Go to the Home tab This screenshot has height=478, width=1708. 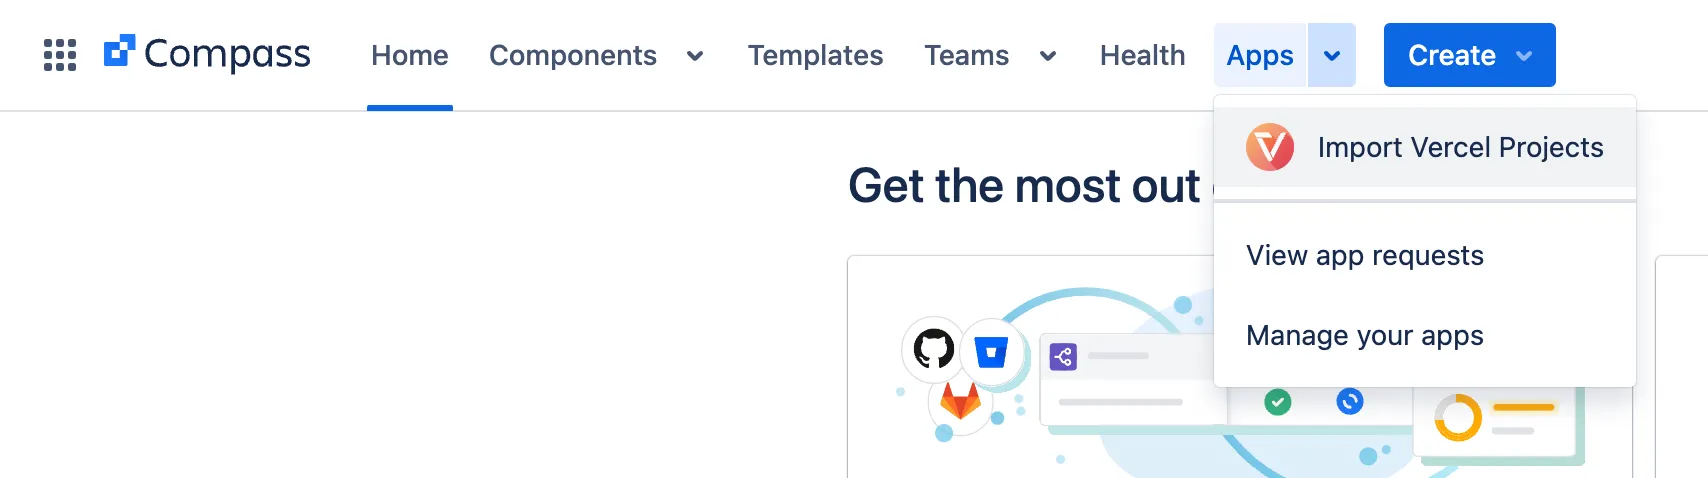[409, 56]
